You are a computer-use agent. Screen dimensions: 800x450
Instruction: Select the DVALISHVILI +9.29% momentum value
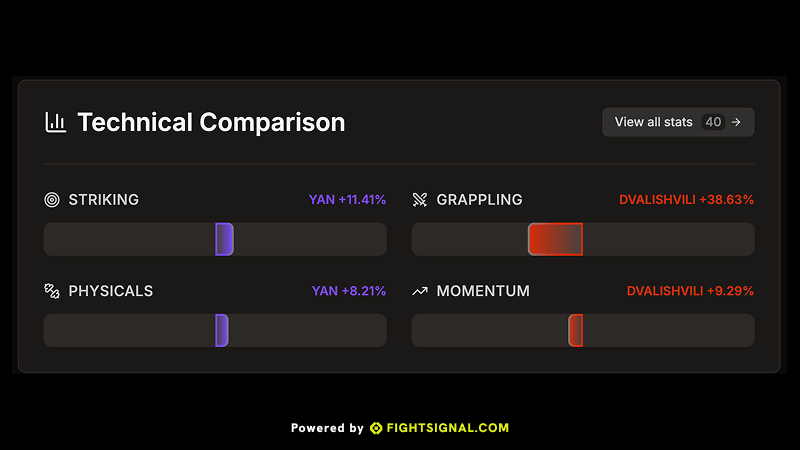pos(690,291)
